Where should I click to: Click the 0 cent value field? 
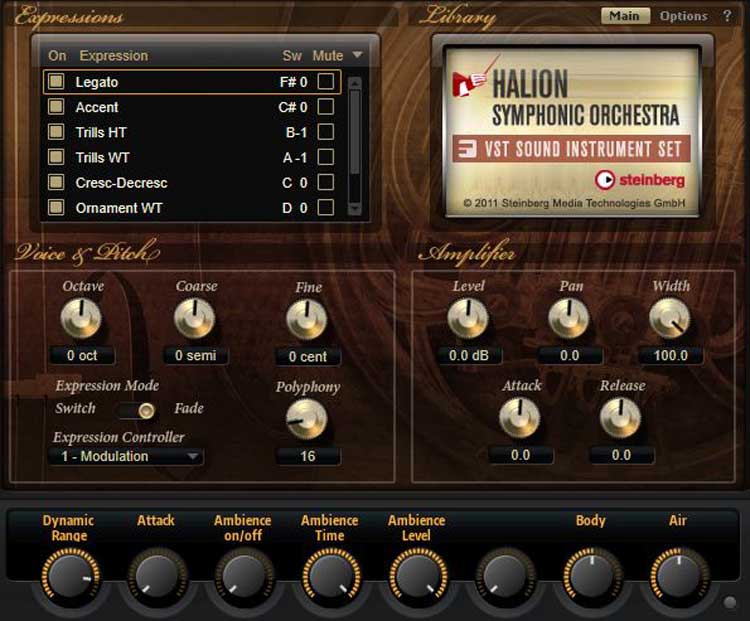[308, 356]
